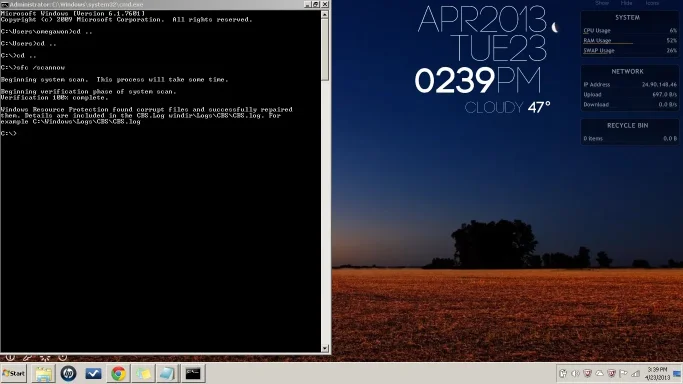Click the Hide link above System widget
The width and height of the screenshot is (683, 384).
(626, 3)
